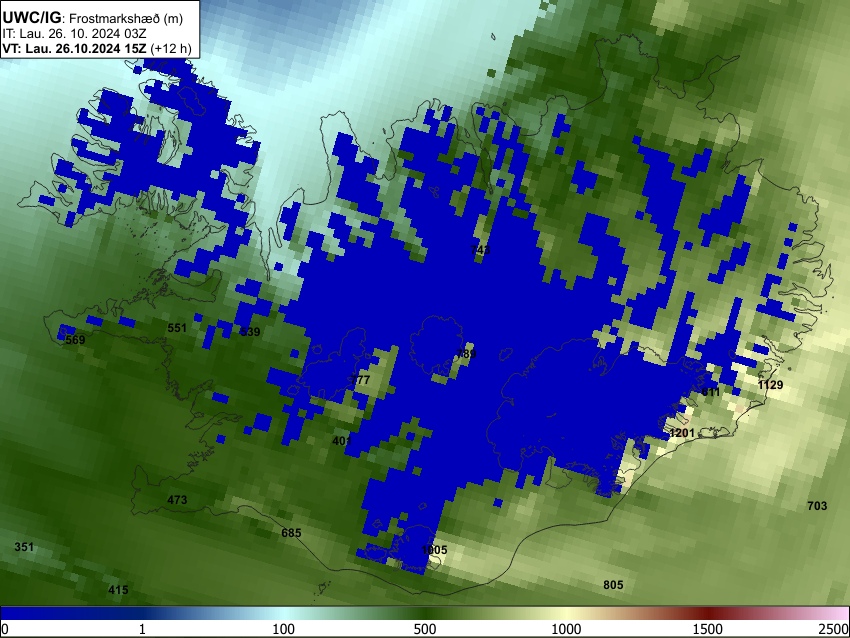Image resolution: width=850 pixels, height=638 pixels.
Task: Click the map value label 777
Action: [360, 379]
